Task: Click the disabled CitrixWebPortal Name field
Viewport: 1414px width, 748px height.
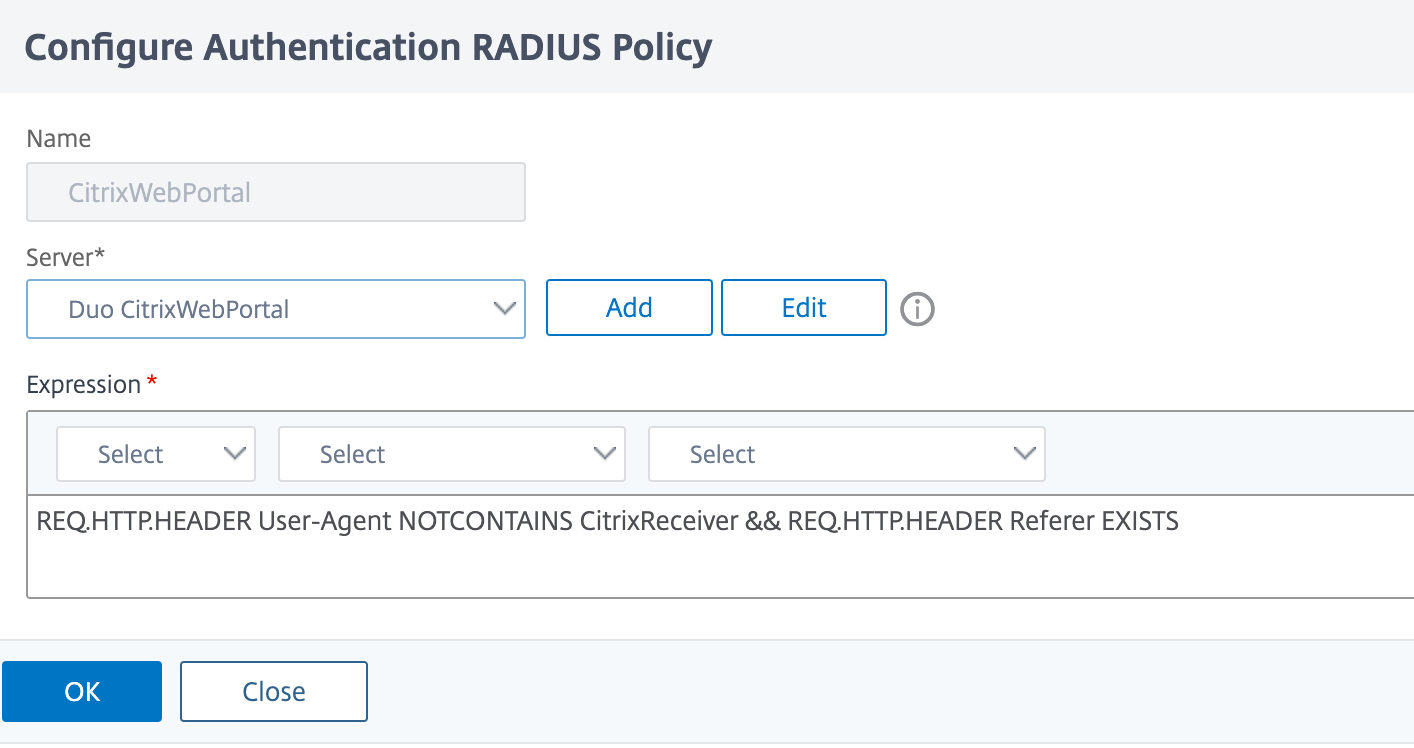Action: point(275,192)
